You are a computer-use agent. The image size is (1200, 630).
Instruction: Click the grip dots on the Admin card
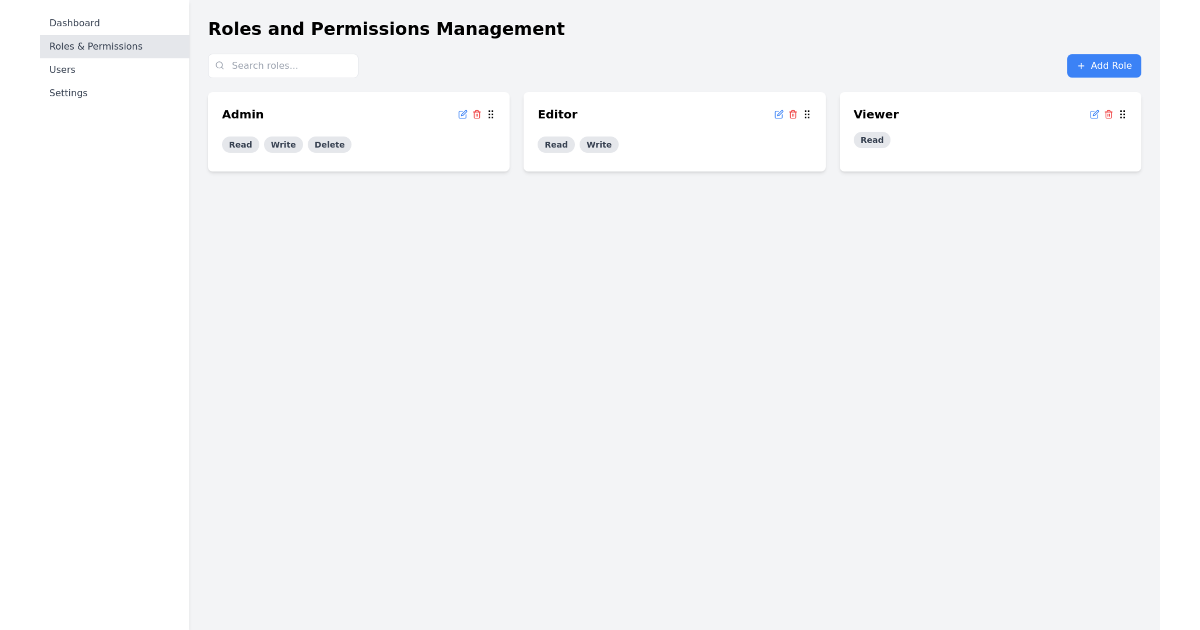click(x=491, y=114)
